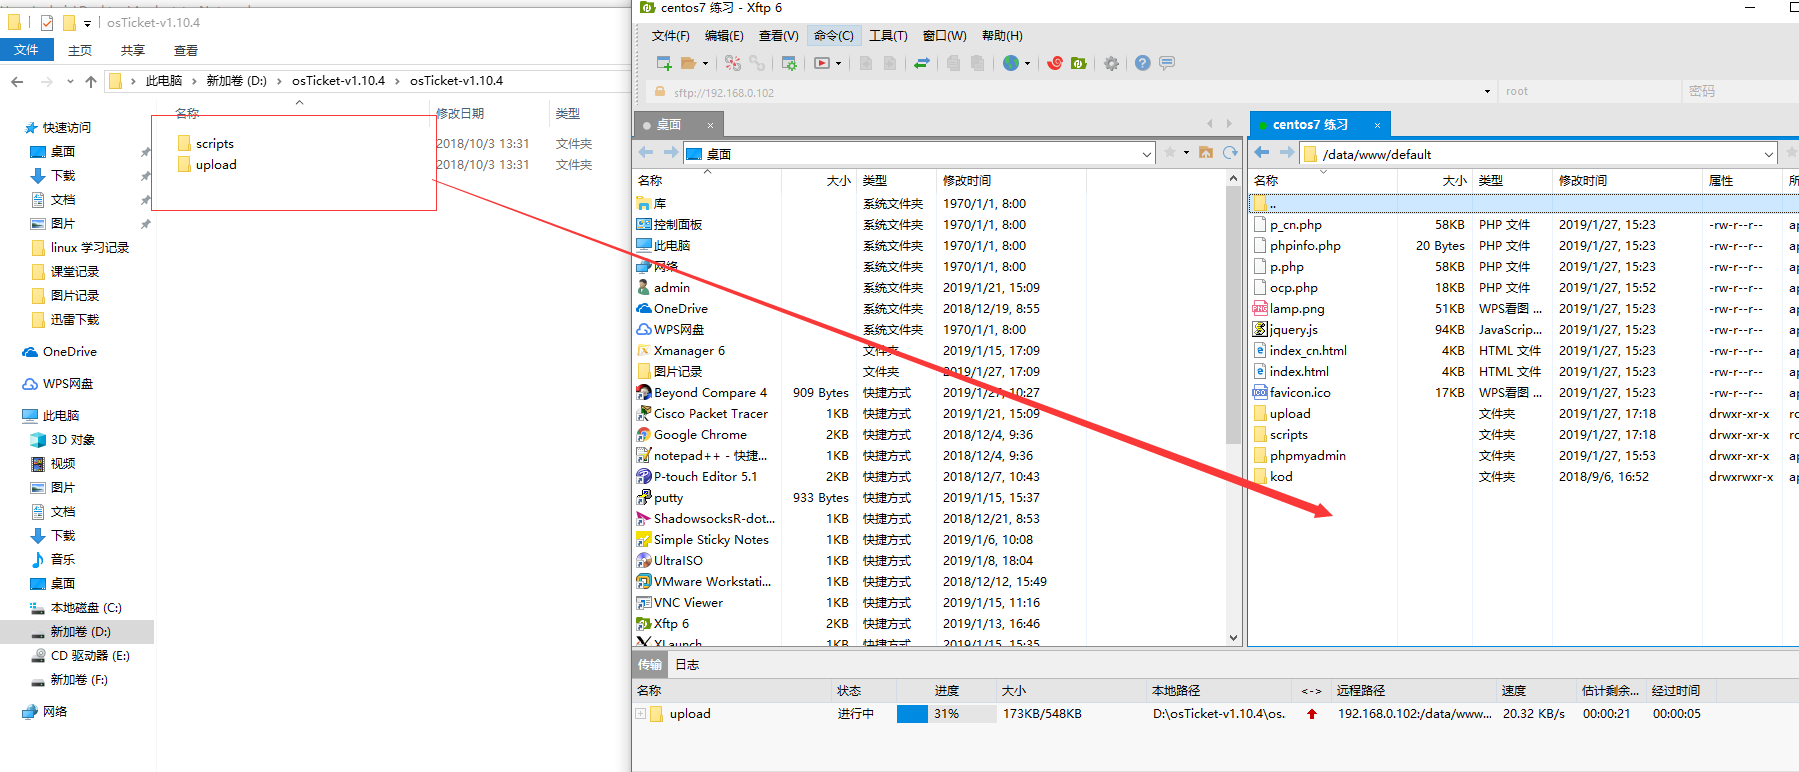The width and height of the screenshot is (1799, 772).
Task: Select phpmyadmin folder in remote pane
Action: click(x=1307, y=455)
